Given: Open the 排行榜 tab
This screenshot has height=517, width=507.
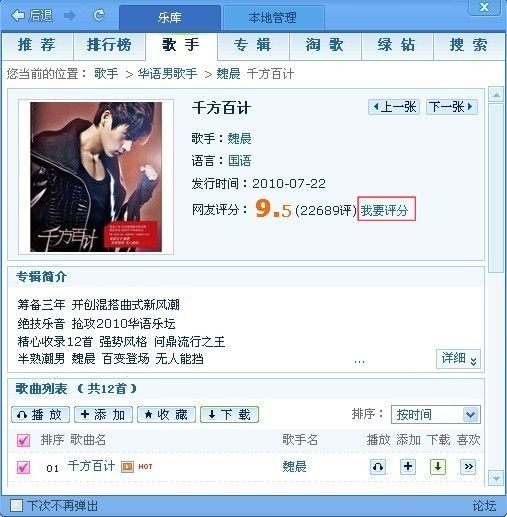Looking at the screenshot, I should [x=109, y=45].
